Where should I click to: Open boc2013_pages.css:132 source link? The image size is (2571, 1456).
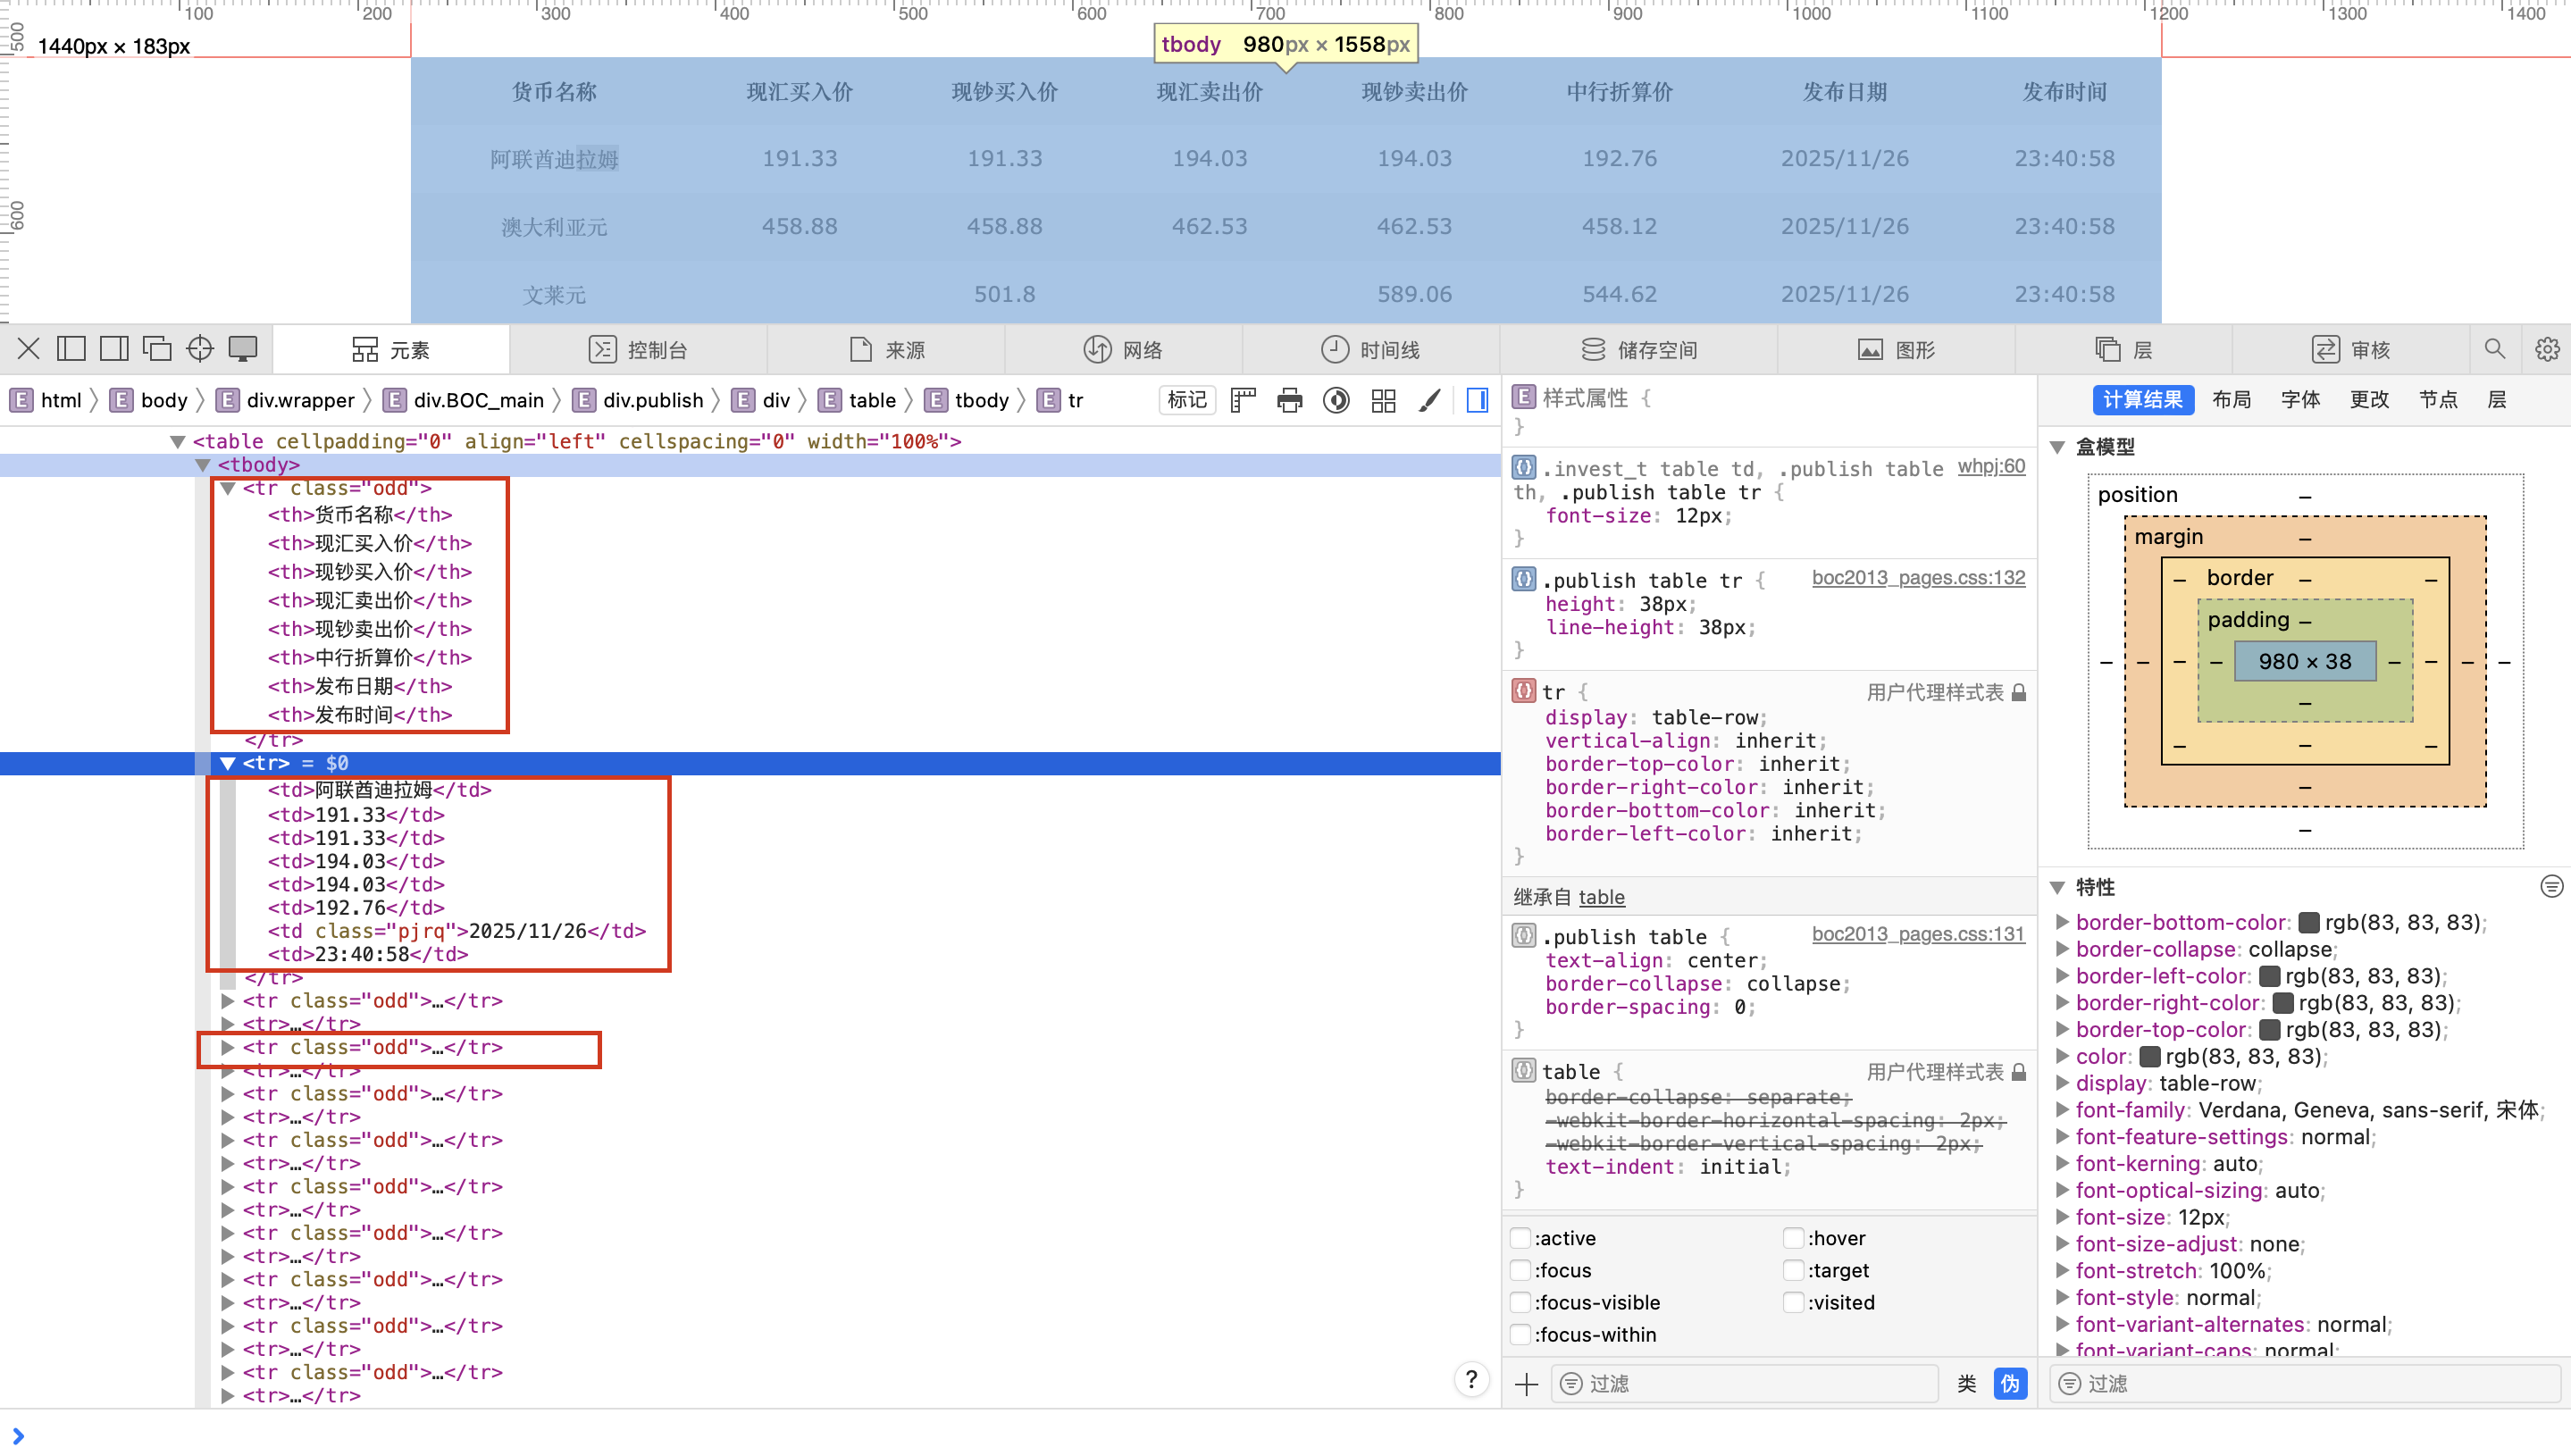[1917, 578]
